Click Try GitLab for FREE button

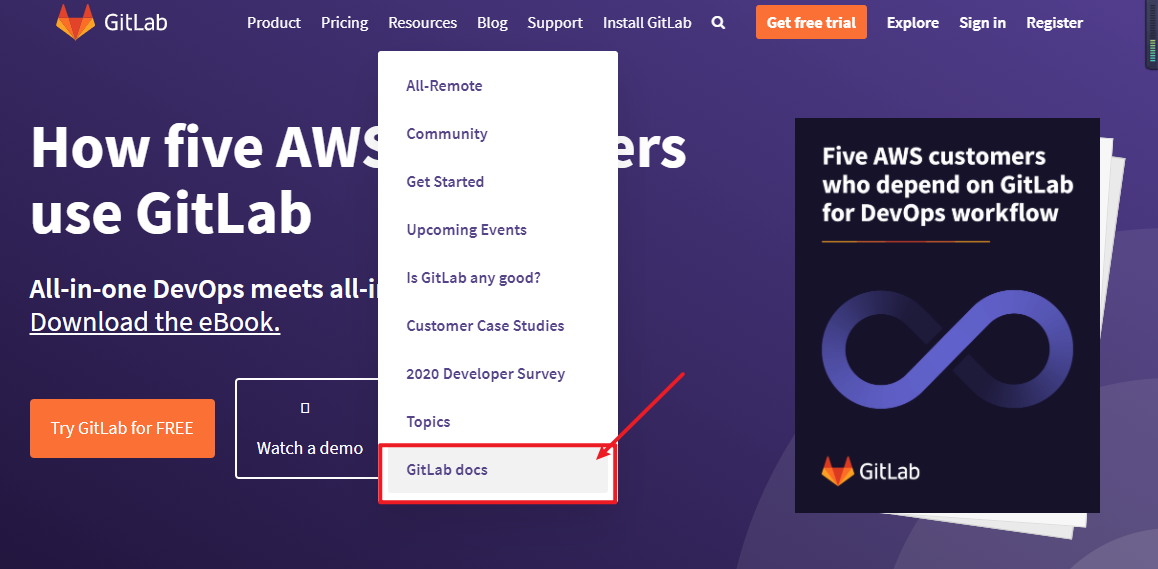123,429
